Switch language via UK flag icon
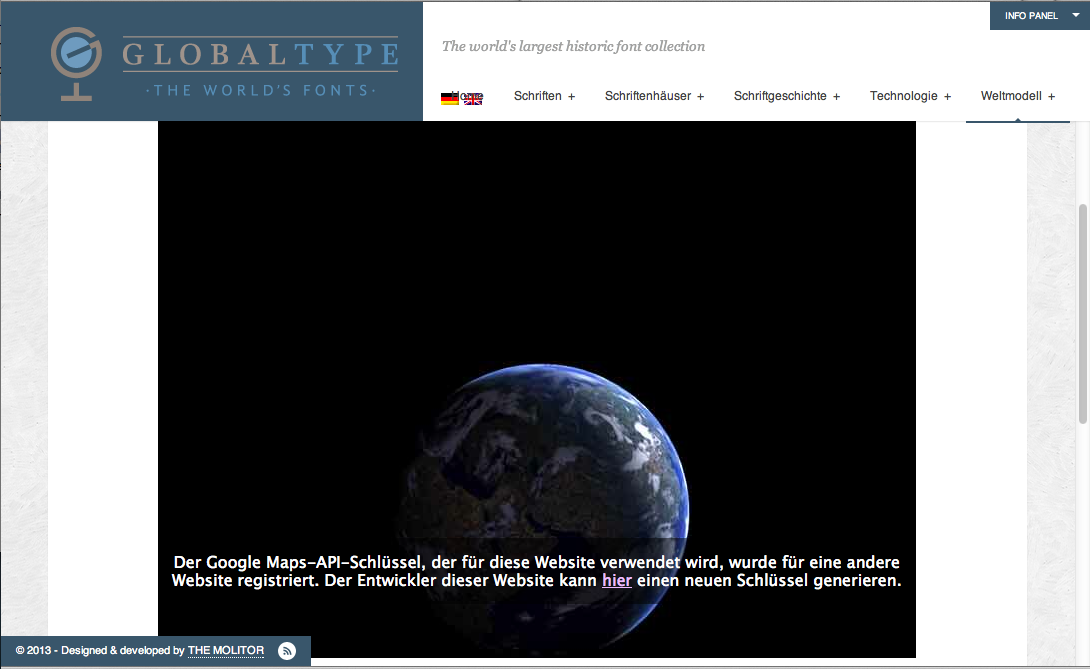The width and height of the screenshot is (1090, 669). [473, 99]
